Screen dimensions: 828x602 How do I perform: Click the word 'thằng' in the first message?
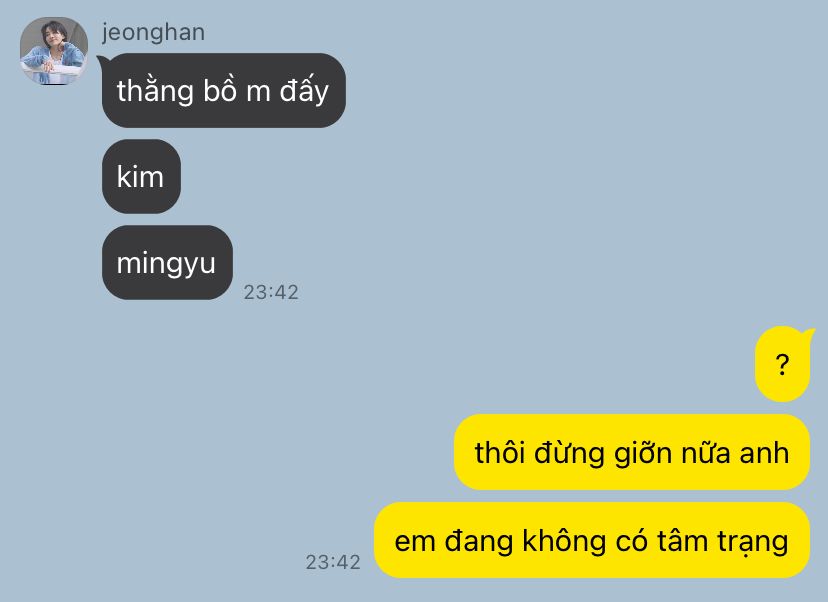click(155, 91)
